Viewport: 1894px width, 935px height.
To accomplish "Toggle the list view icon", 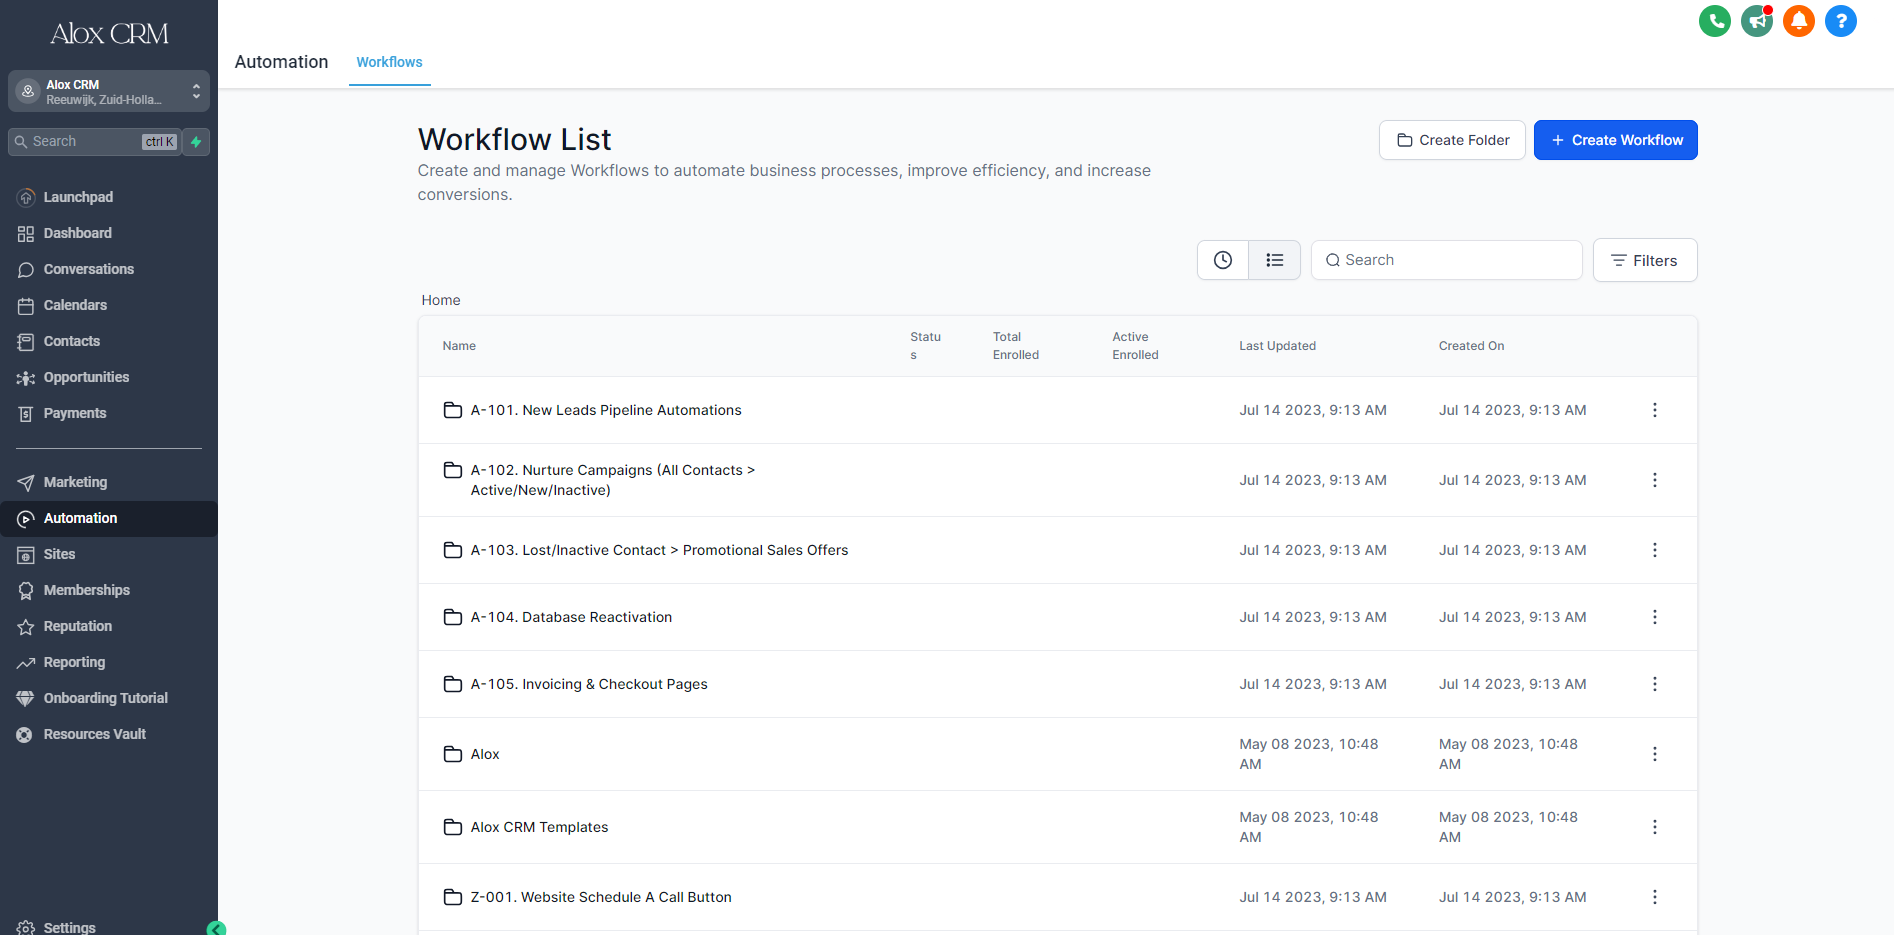I will [1274, 259].
